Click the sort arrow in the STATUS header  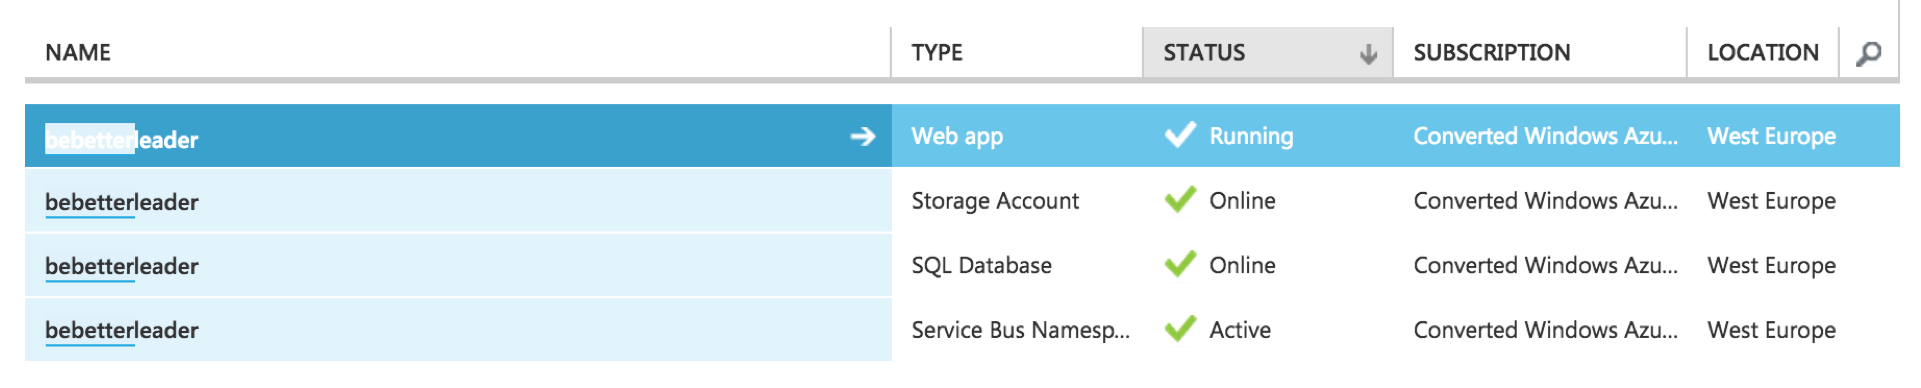coord(1368,54)
